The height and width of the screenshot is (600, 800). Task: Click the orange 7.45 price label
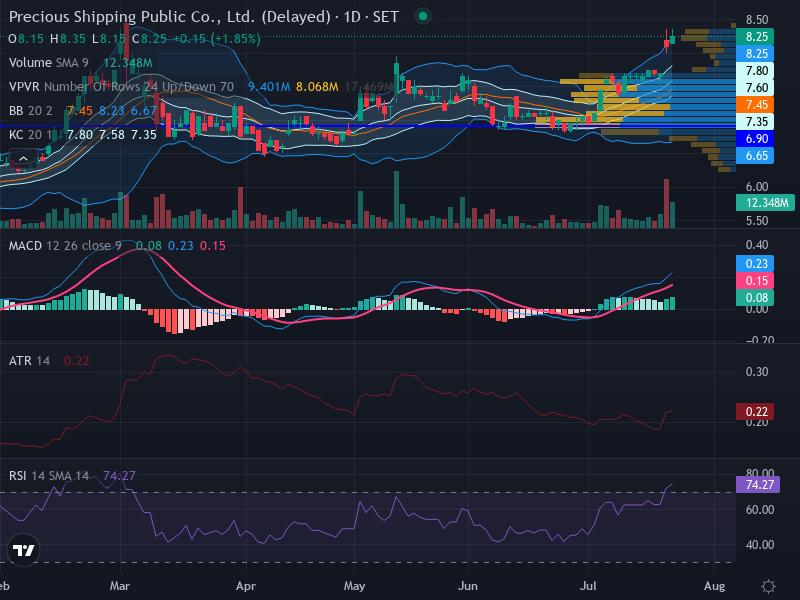tap(755, 105)
